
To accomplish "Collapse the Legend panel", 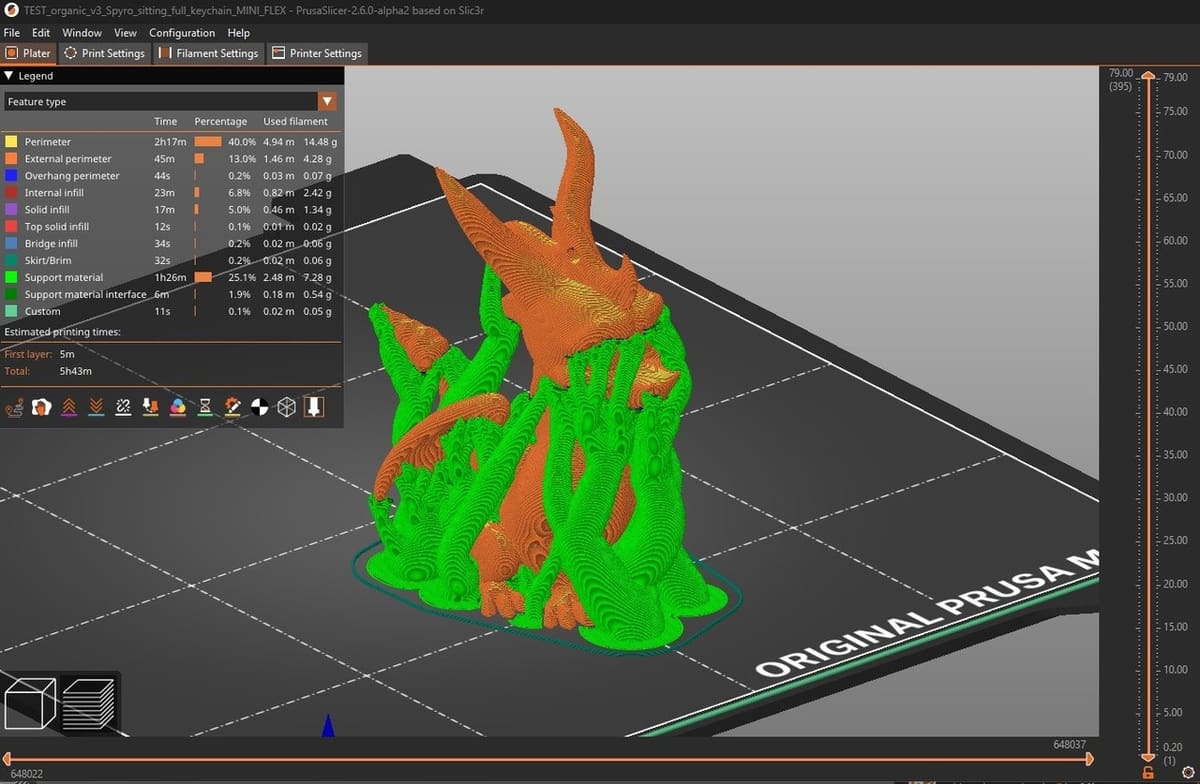I will [9, 76].
